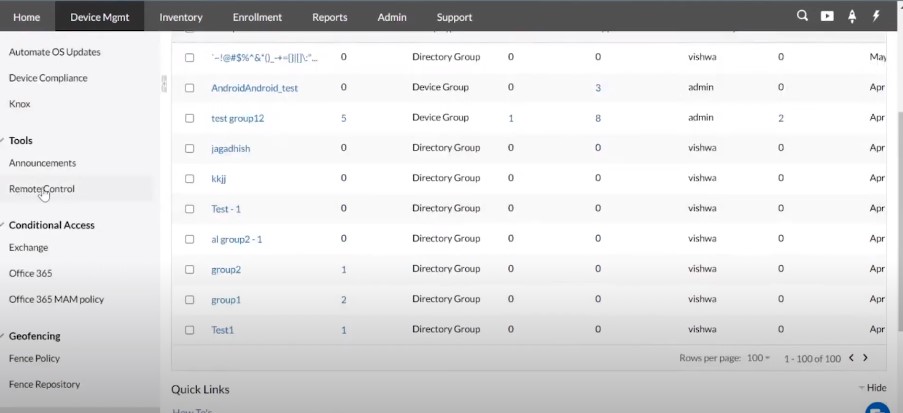Open Remote Control under Tools
The height and width of the screenshot is (413, 903).
point(41,189)
